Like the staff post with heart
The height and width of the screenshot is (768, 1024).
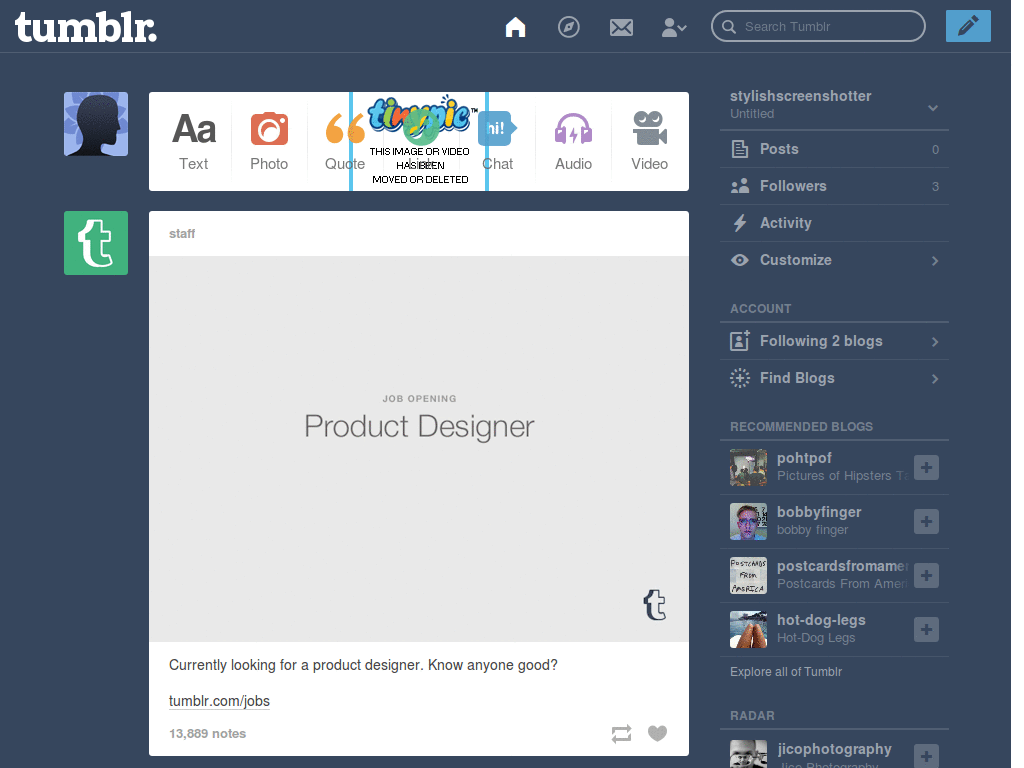[x=658, y=733]
